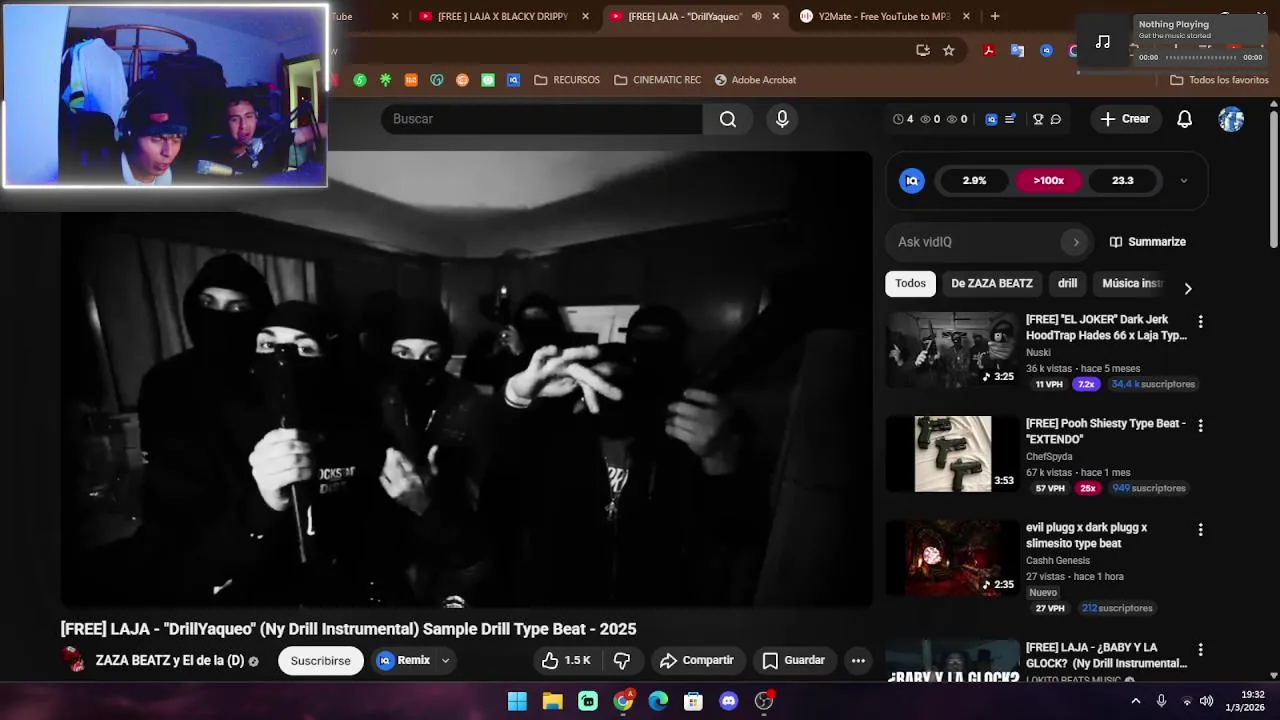Click the Crear button
Viewport: 1280px width, 720px height.
pos(1125,119)
